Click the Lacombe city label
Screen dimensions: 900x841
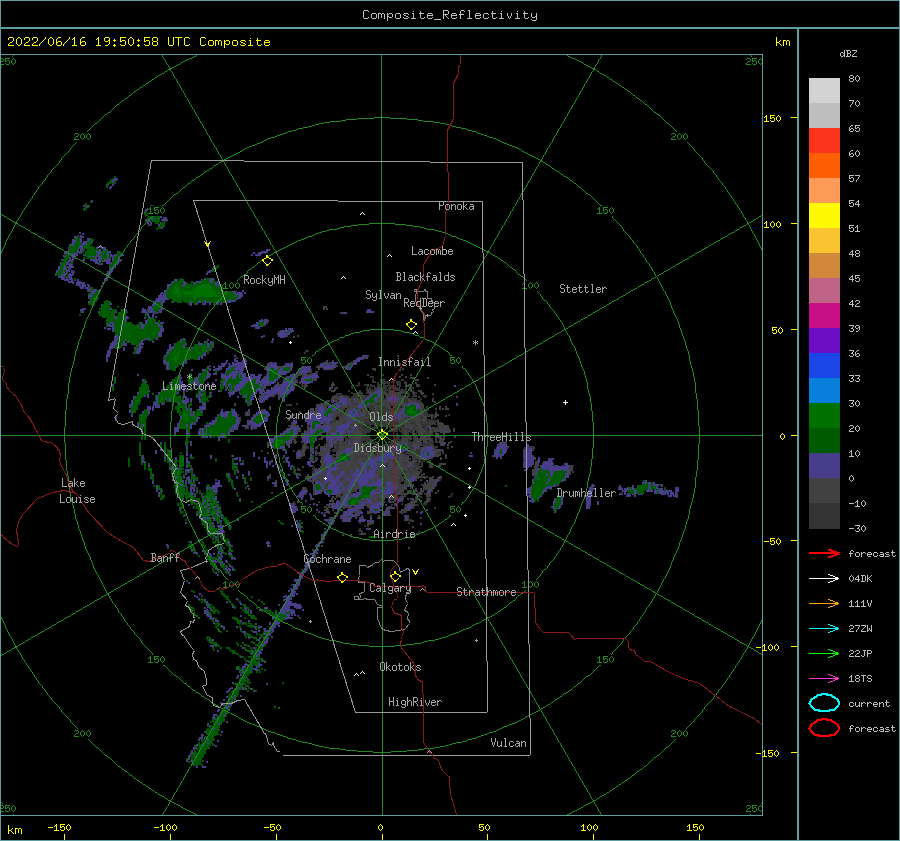(x=432, y=251)
